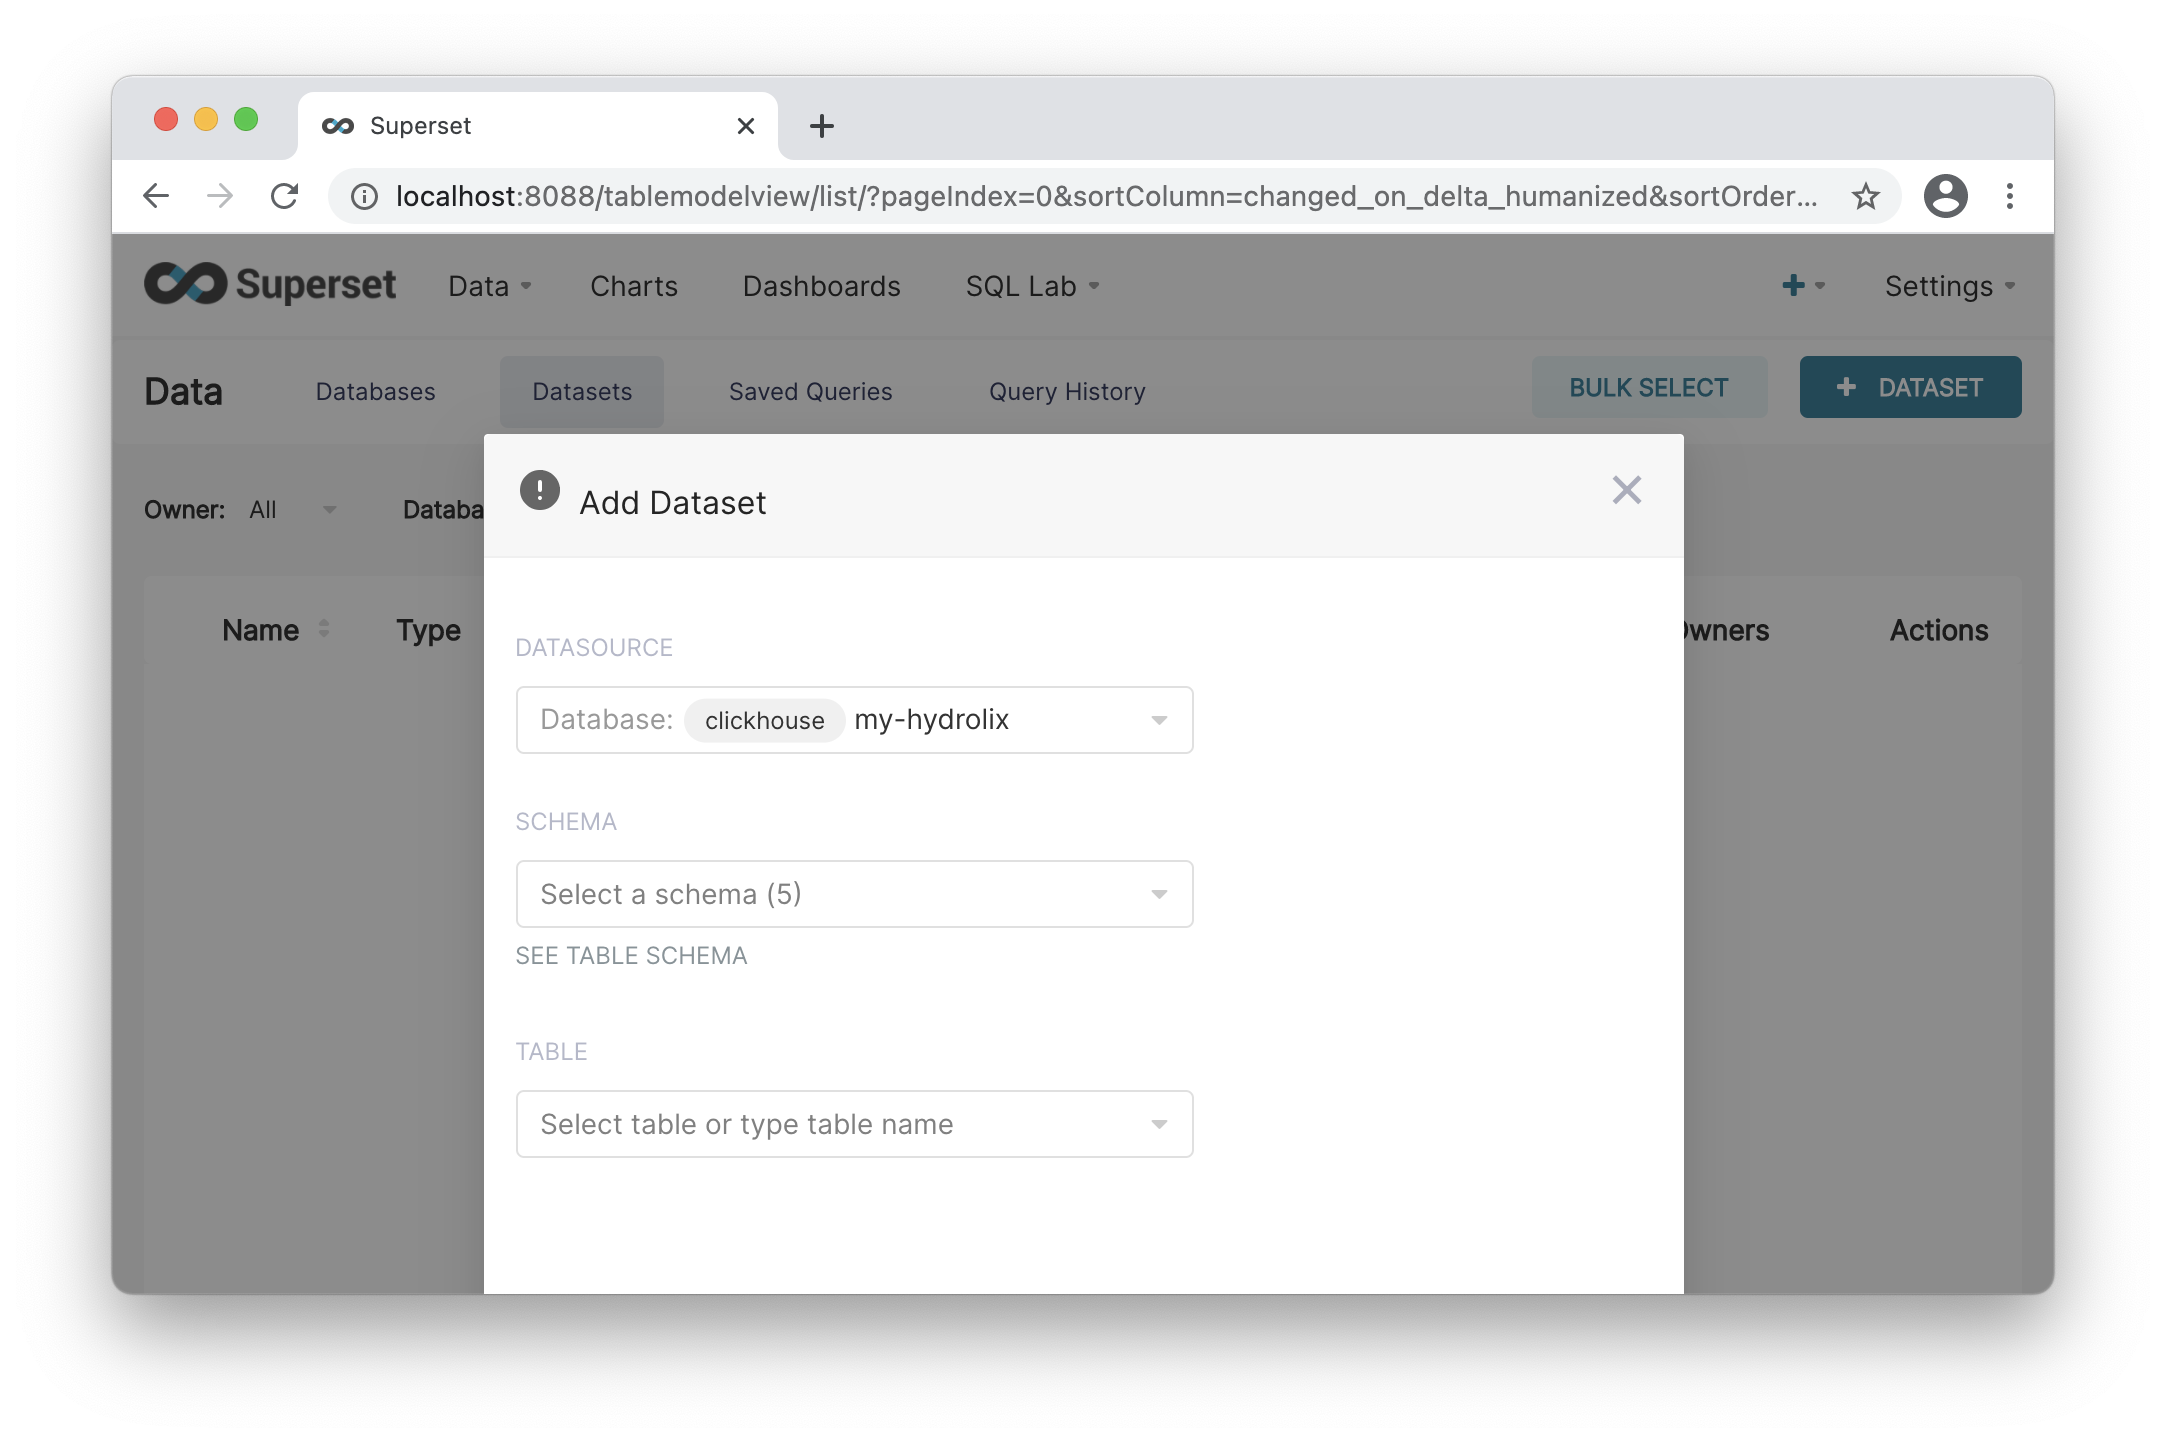
Task: Close the Add Dataset modal
Action: [1625, 491]
